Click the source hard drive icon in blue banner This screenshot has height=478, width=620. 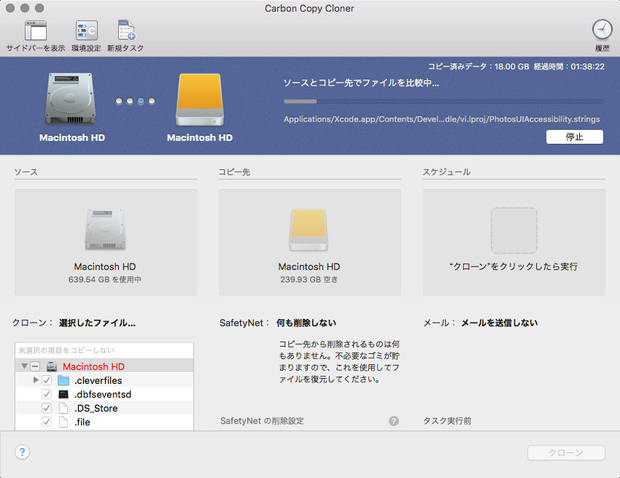pos(71,99)
